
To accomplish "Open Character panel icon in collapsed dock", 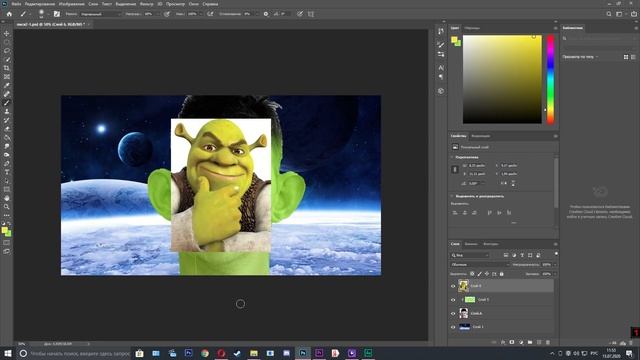I will (x=441, y=68).
